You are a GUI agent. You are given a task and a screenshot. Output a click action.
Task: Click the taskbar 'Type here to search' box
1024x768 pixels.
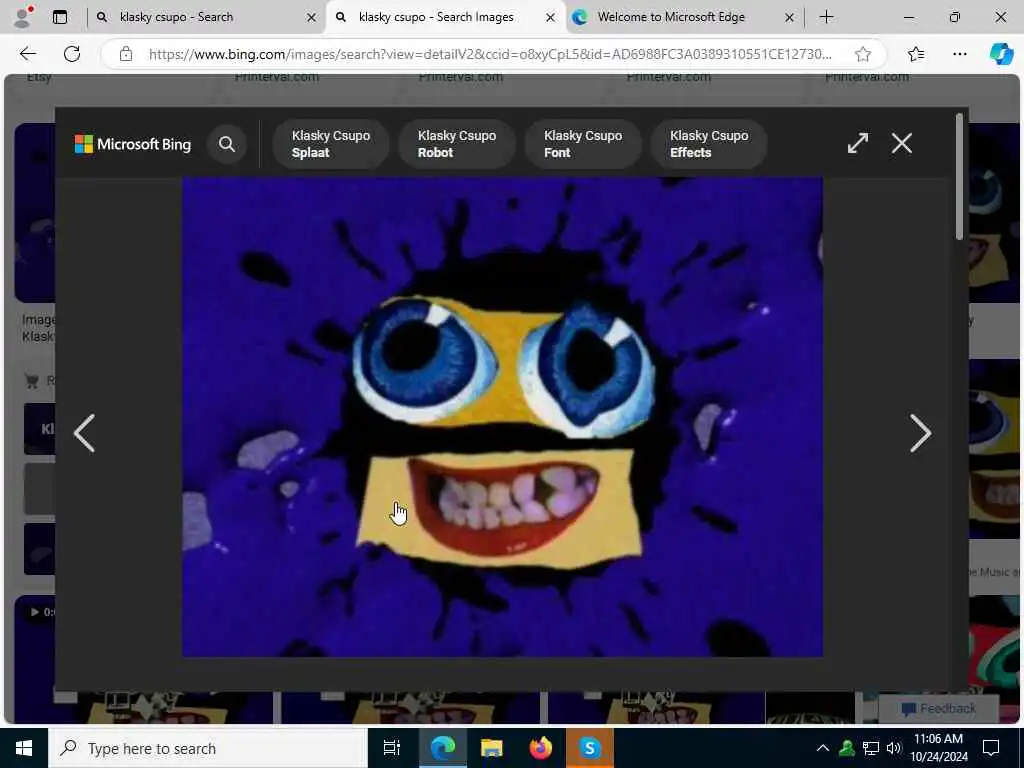tap(208, 748)
